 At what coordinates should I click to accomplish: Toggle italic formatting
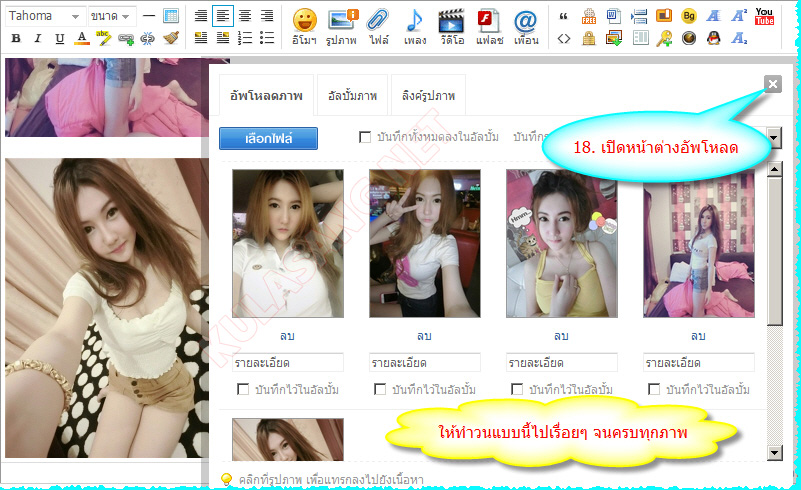click(x=38, y=38)
